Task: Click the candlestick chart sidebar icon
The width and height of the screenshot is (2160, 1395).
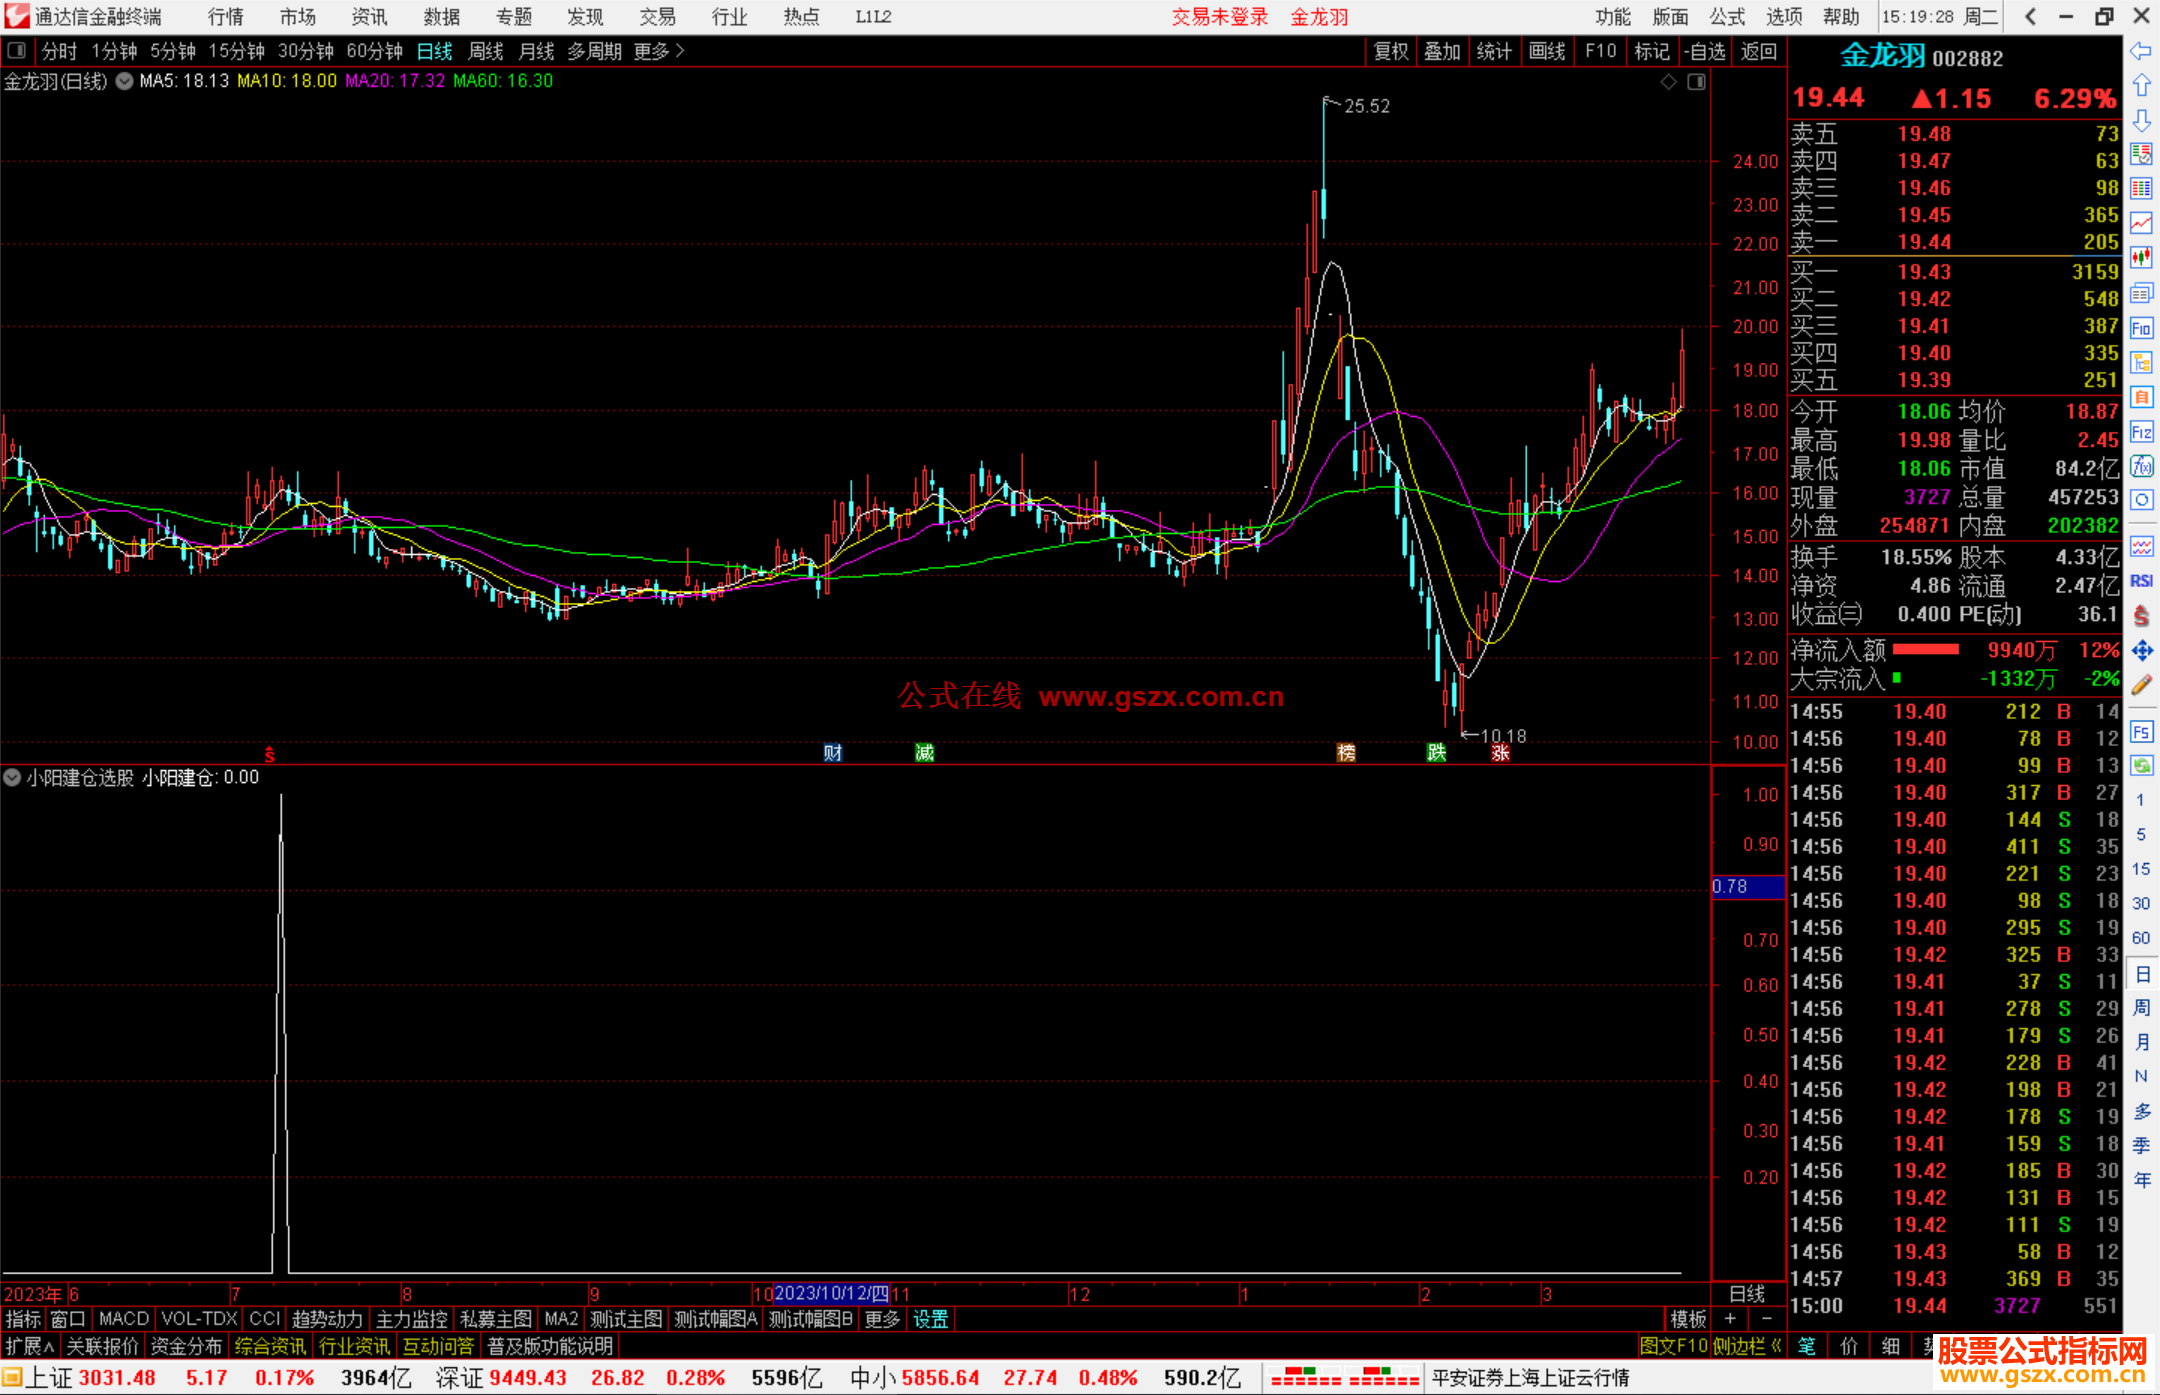Action: click(x=2141, y=258)
